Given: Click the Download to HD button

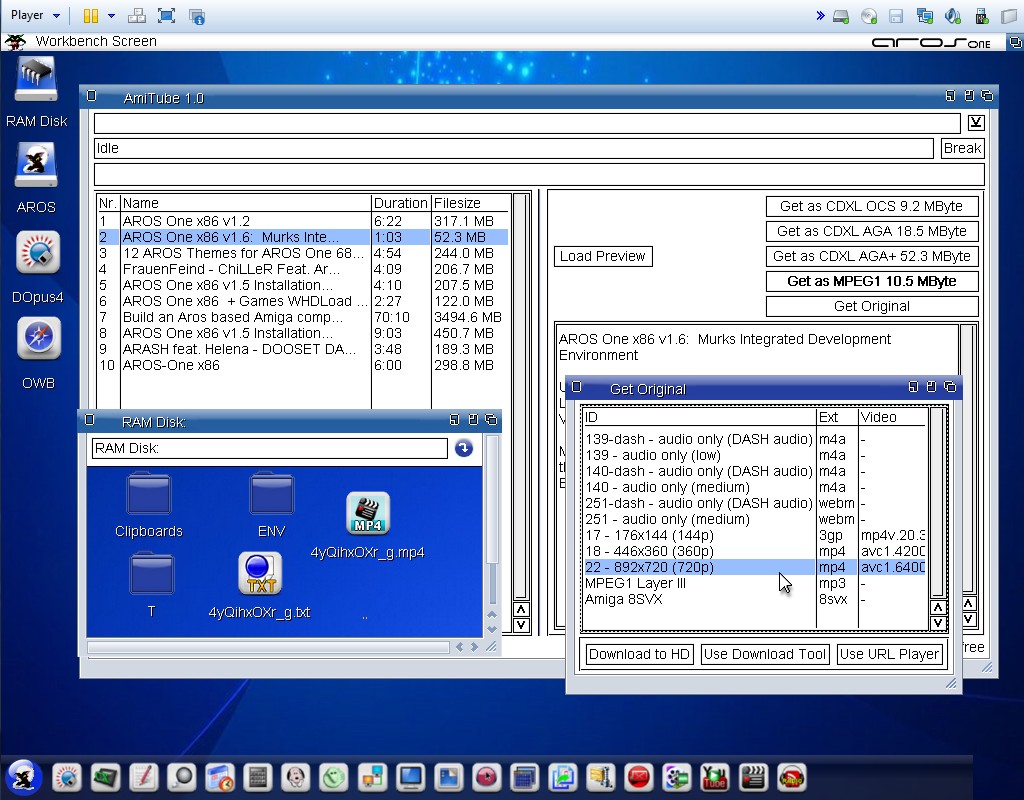Looking at the screenshot, I should point(639,654).
